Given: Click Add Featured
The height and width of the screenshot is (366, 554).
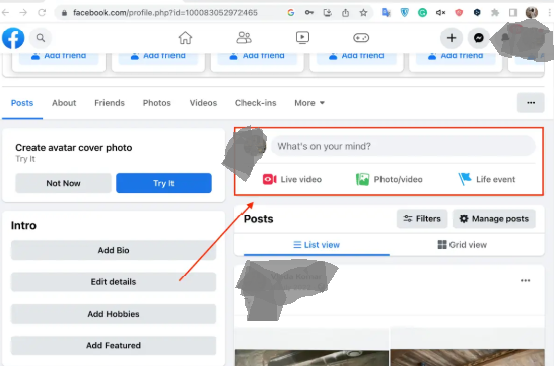Looking at the screenshot, I should pyautogui.click(x=113, y=345).
